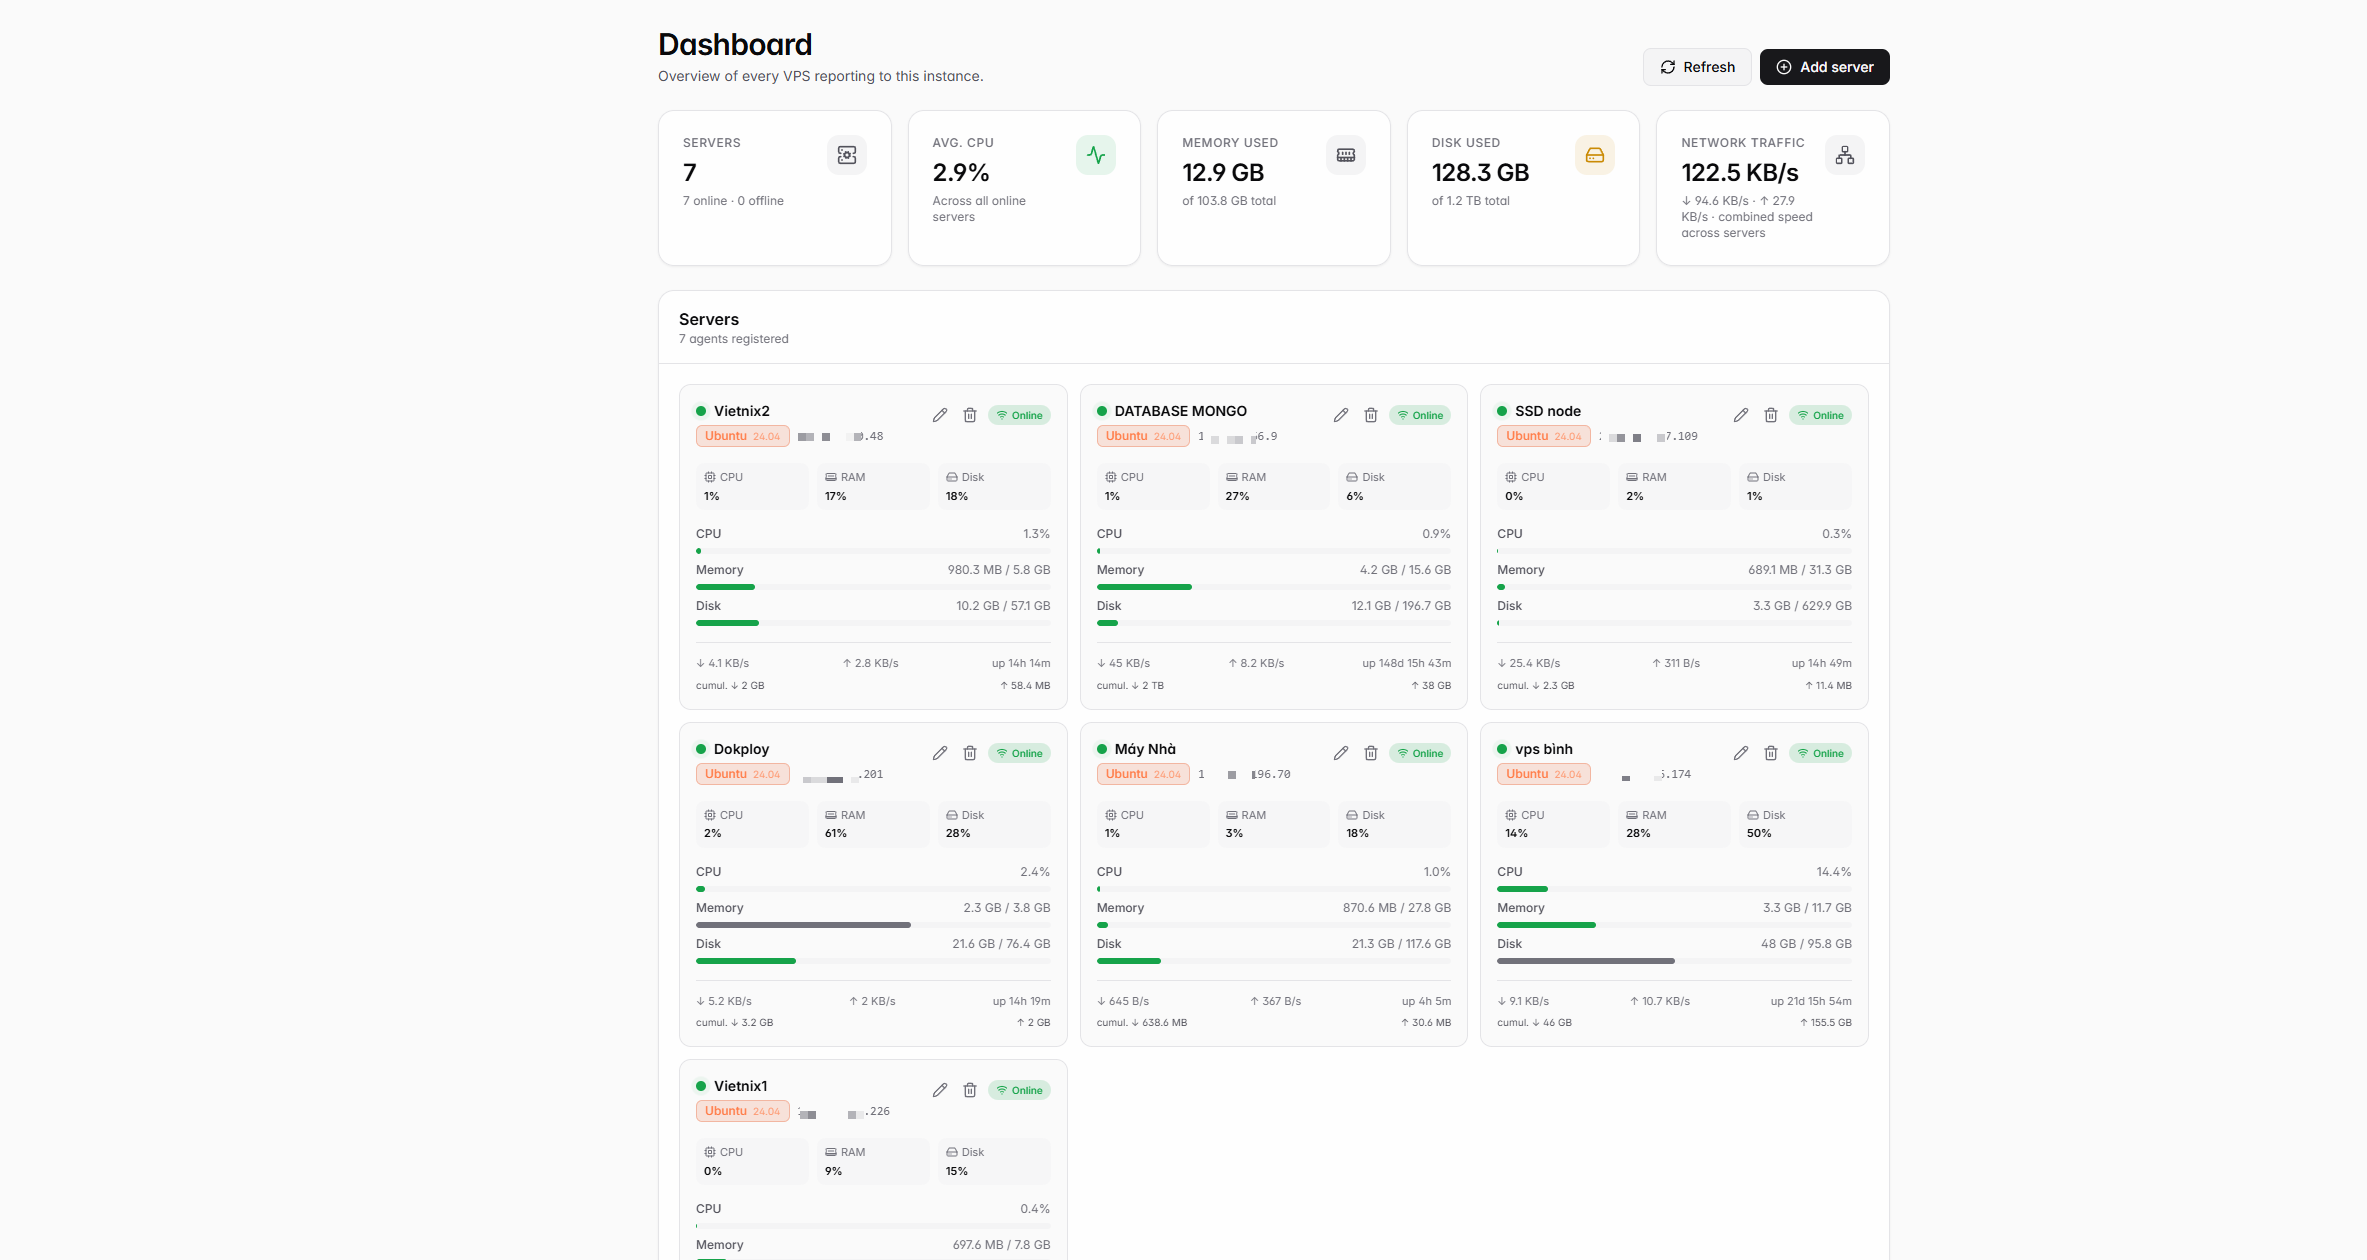The width and height of the screenshot is (2367, 1260).
Task: Edit the Dokploy server entry
Action: tap(939, 753)
